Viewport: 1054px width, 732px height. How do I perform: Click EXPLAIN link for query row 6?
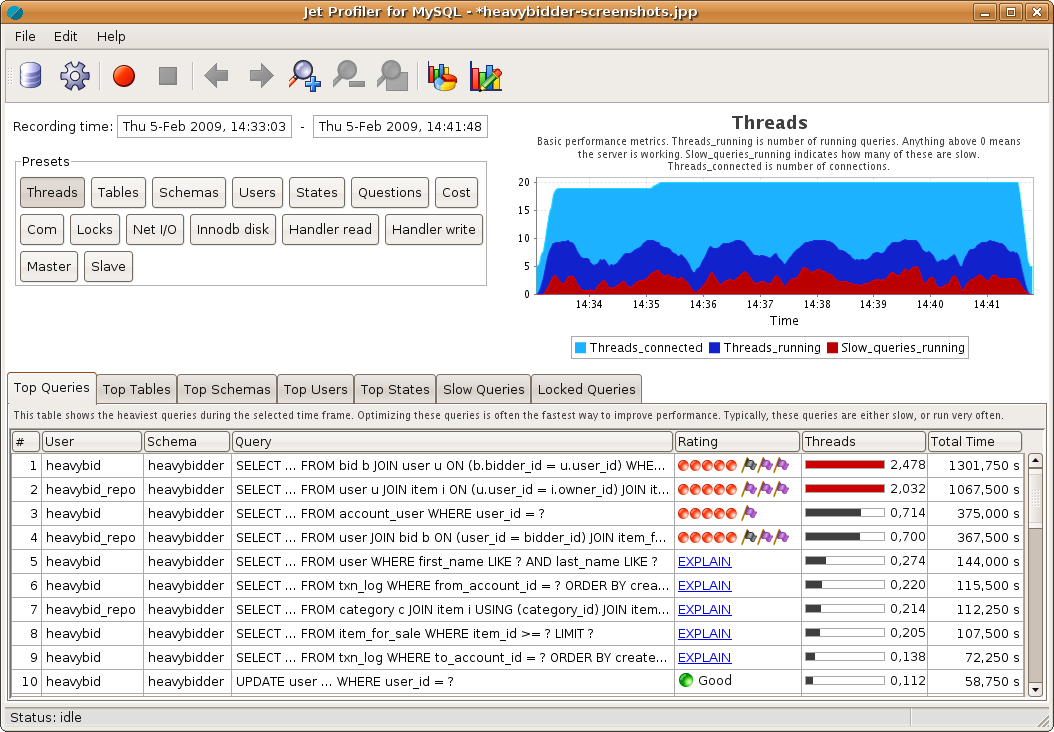point(704,585)
